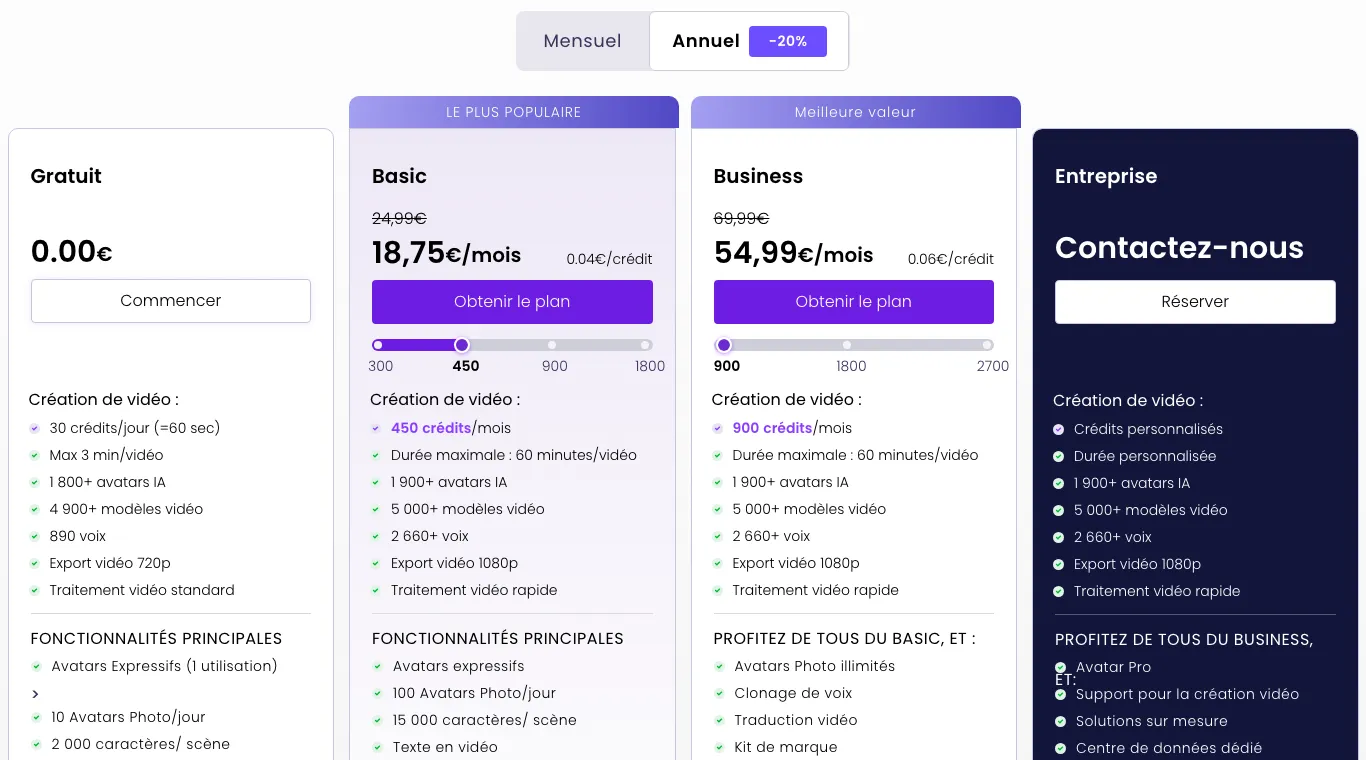Set the Basic credit slider to 300
Viewport: 1366px width, 760px height.
pos(378,345)
